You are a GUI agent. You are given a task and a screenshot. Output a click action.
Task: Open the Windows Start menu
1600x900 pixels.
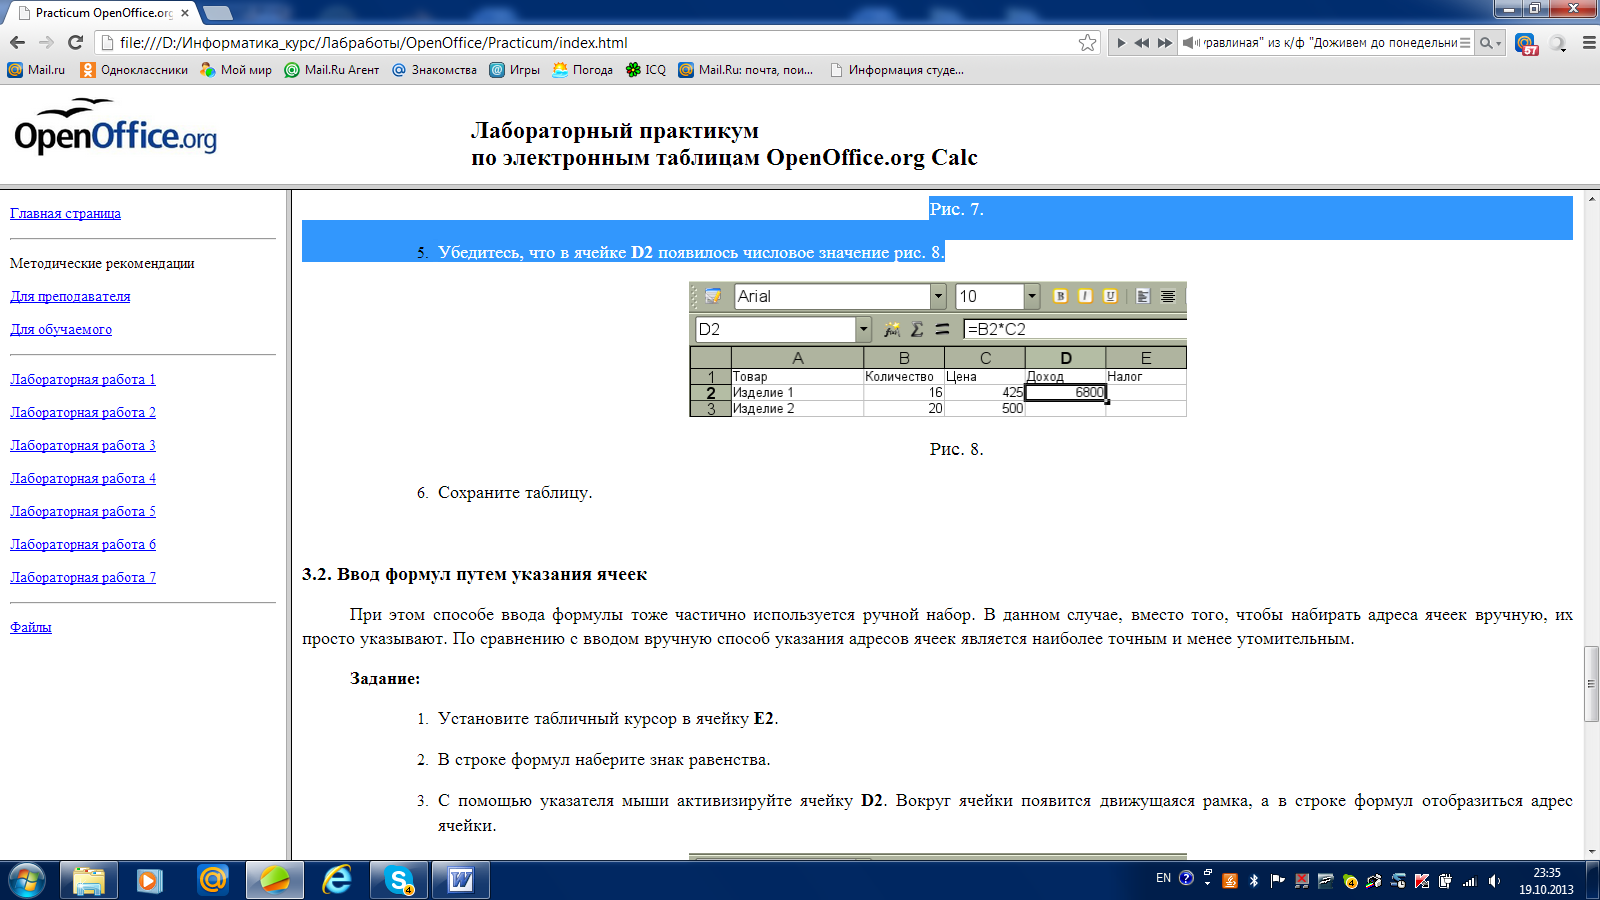point(26,880)
